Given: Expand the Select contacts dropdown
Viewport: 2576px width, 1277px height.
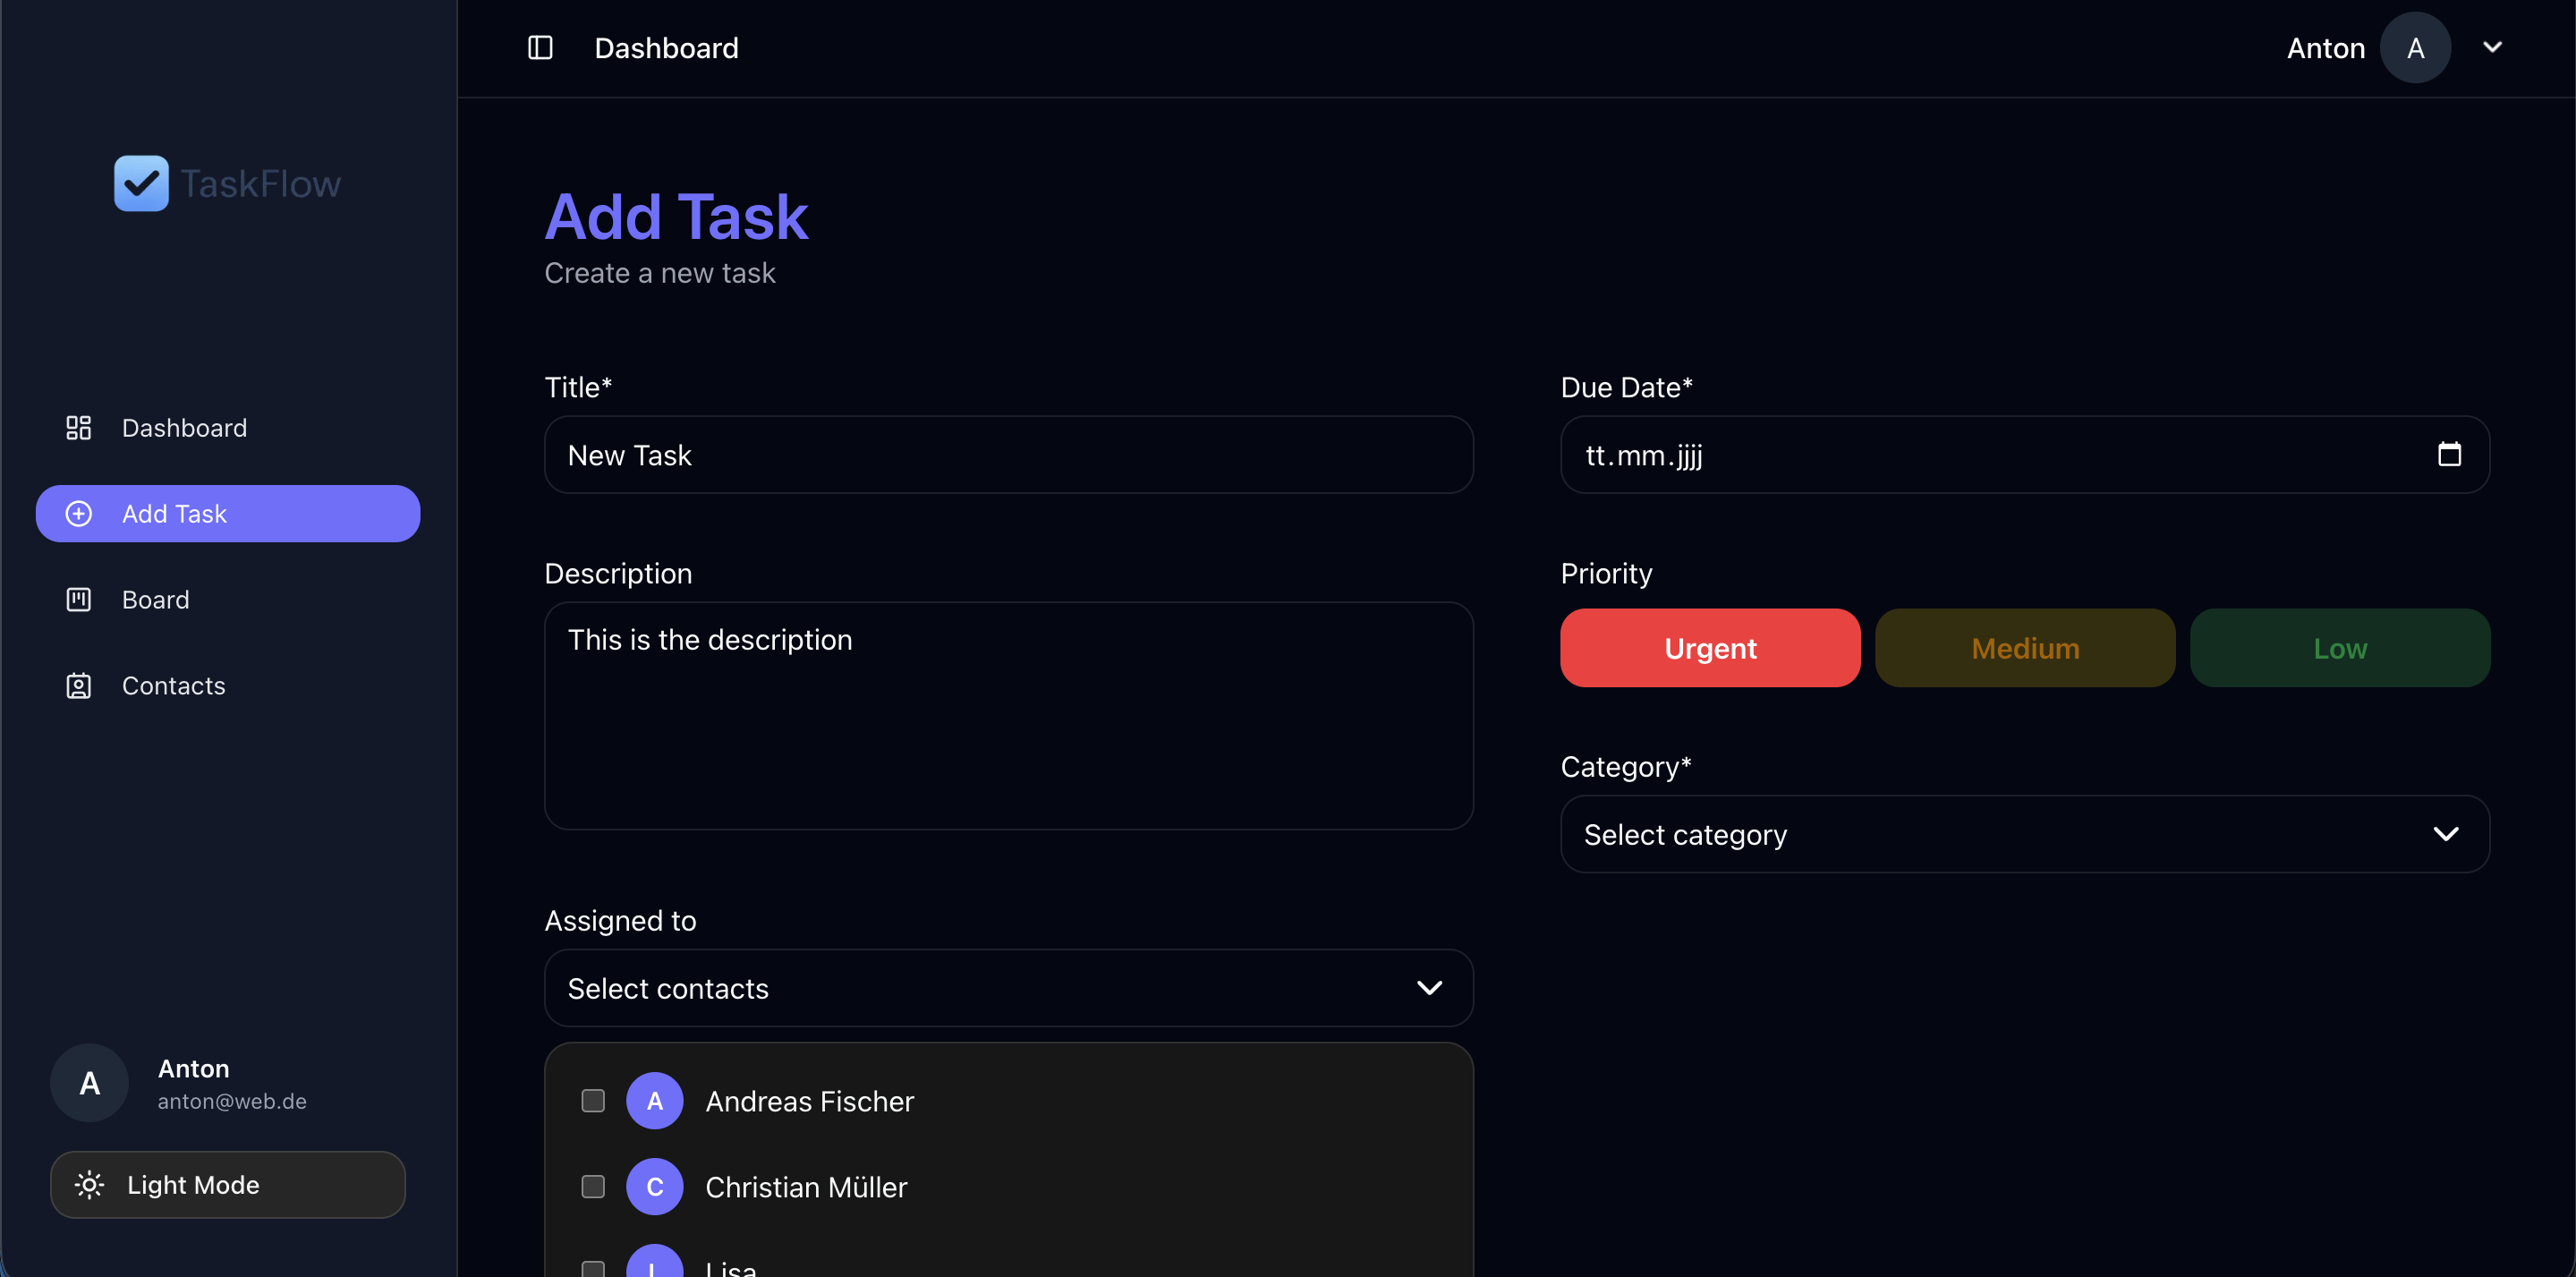Looking at the screenshot, I should tap(1007, 988).
